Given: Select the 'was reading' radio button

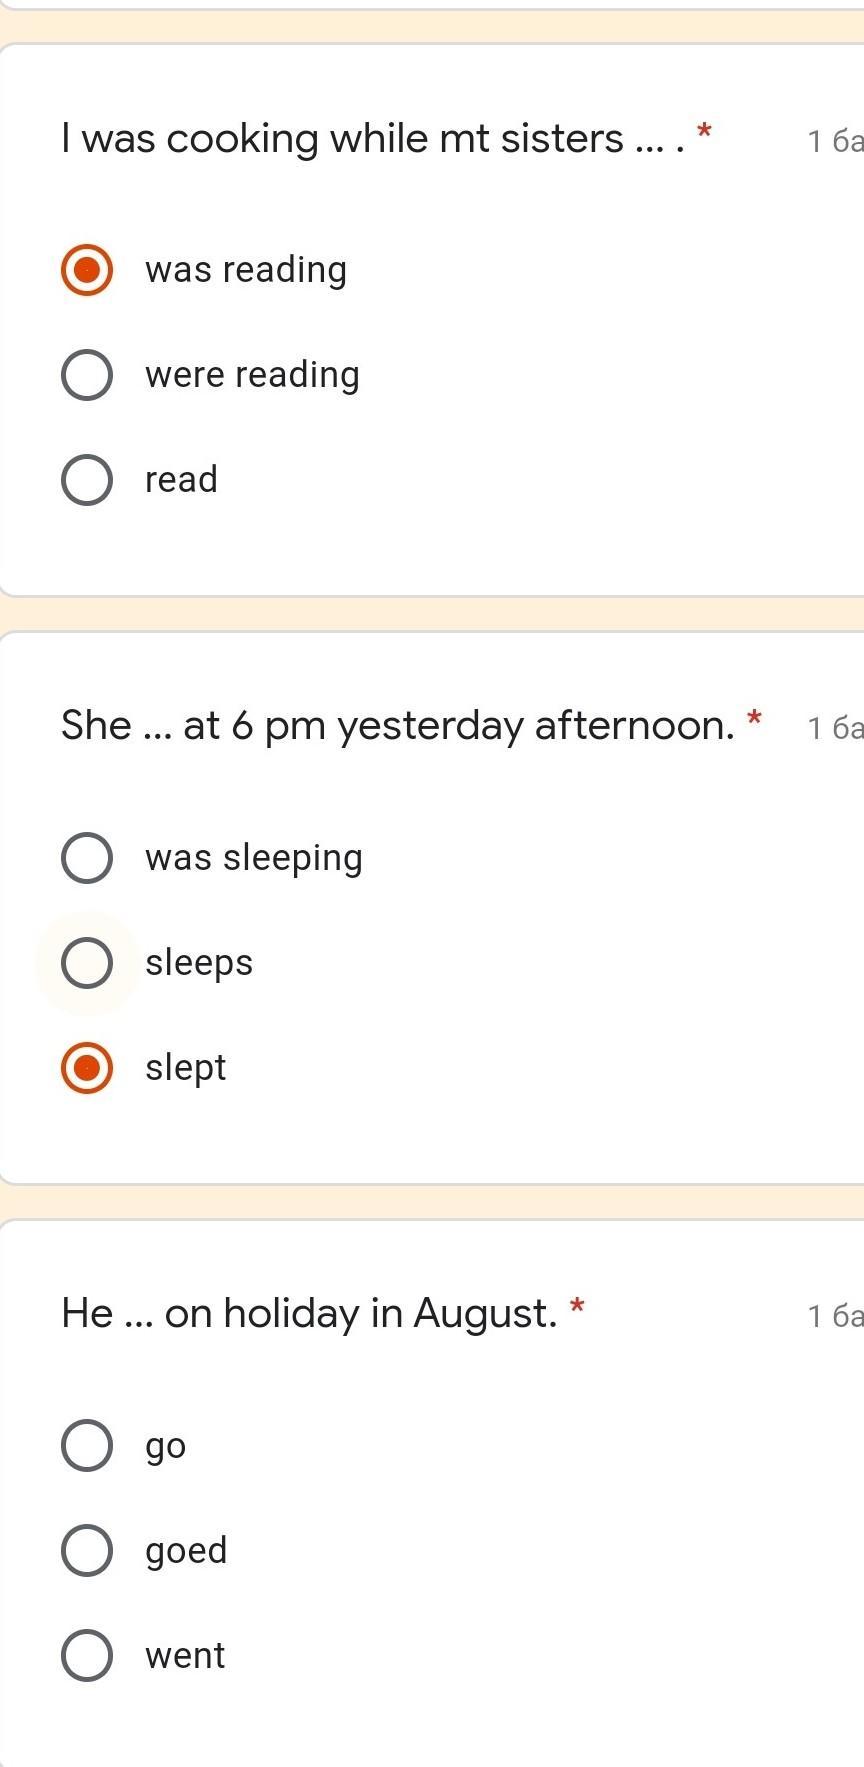Looking at the screenshot, I should pos(87,270).
